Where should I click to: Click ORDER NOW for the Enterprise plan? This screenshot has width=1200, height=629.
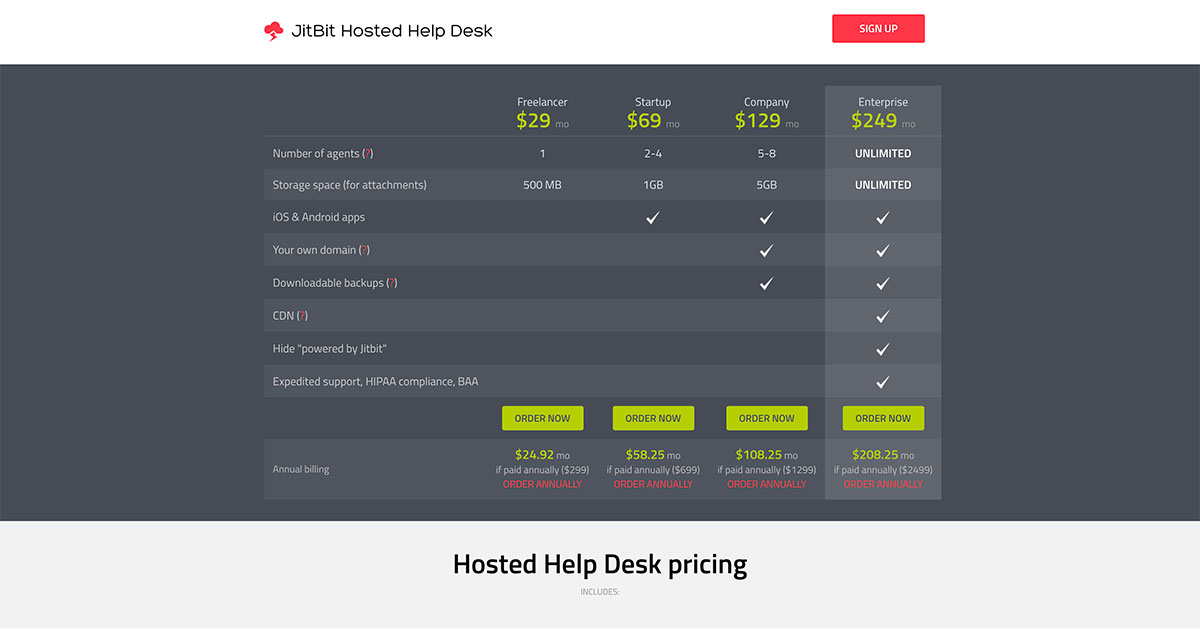pos(883,418)
